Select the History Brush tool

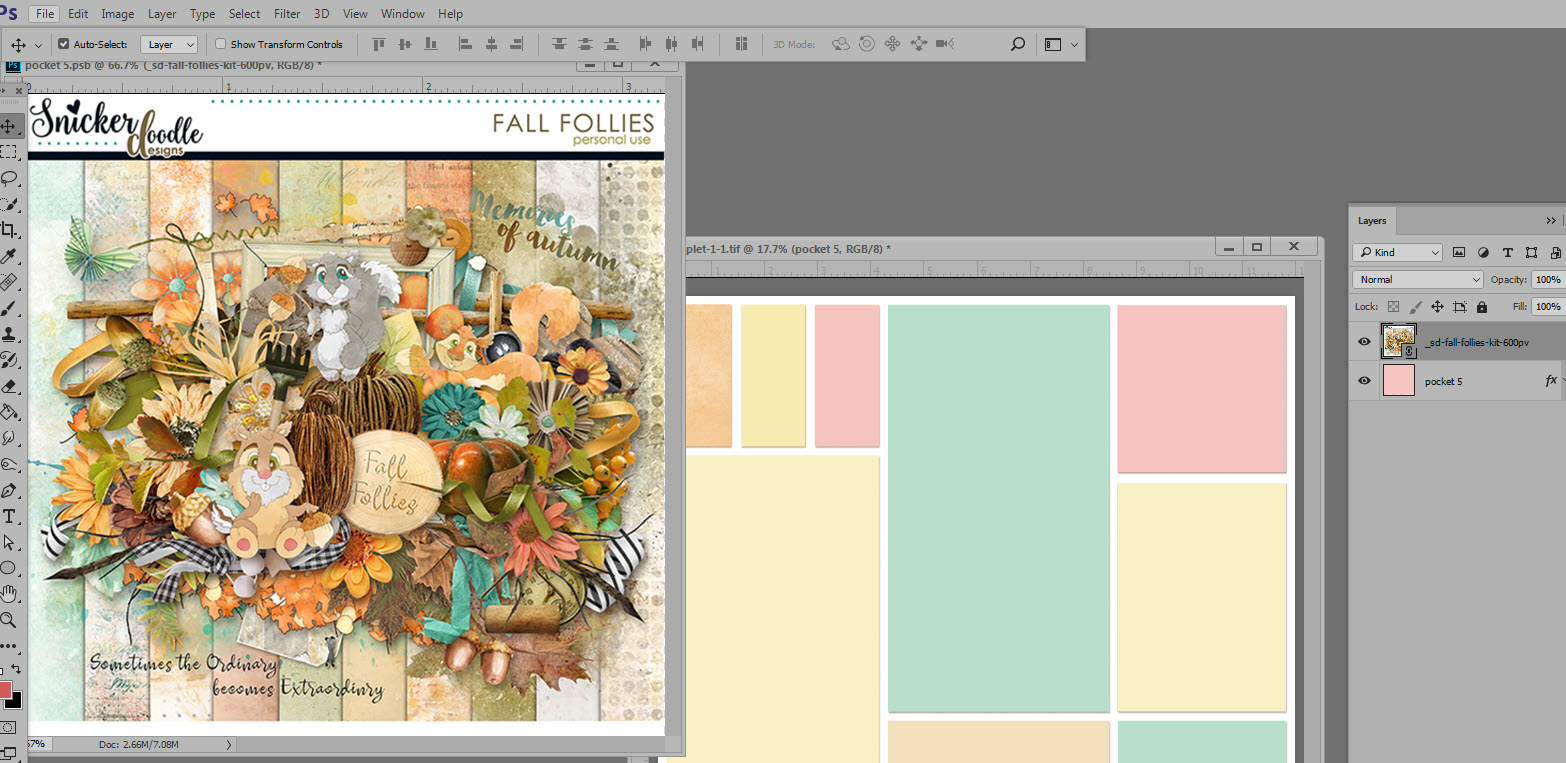(x=9, y=360)
